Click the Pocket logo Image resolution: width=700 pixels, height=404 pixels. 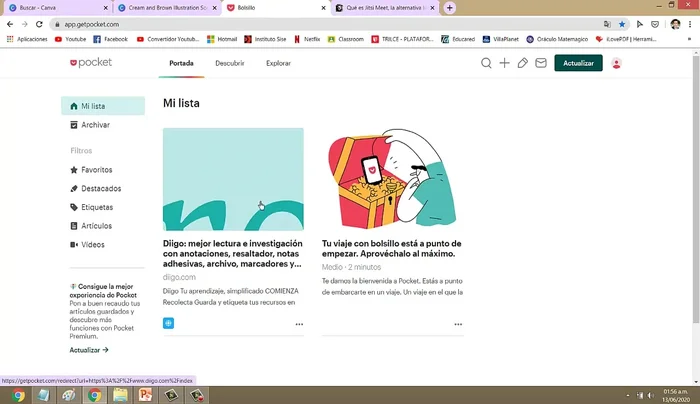(x=91, y=62)
